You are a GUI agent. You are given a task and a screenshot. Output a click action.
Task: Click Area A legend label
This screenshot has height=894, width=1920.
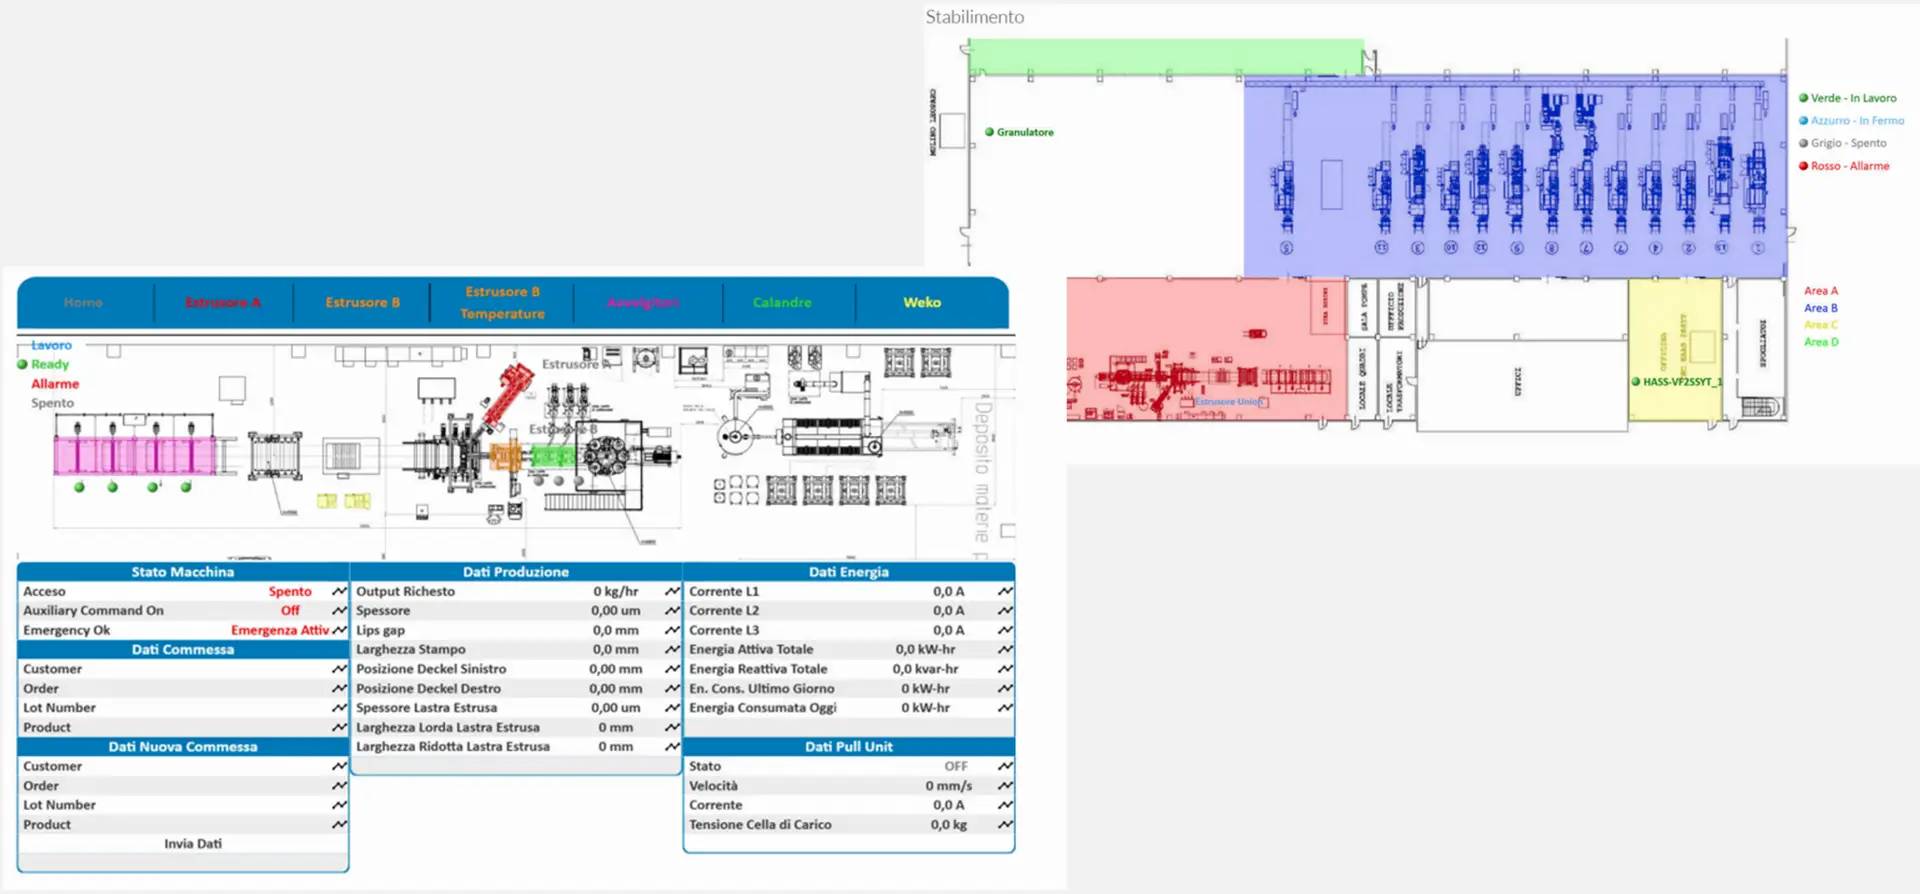click(1821, 291)
